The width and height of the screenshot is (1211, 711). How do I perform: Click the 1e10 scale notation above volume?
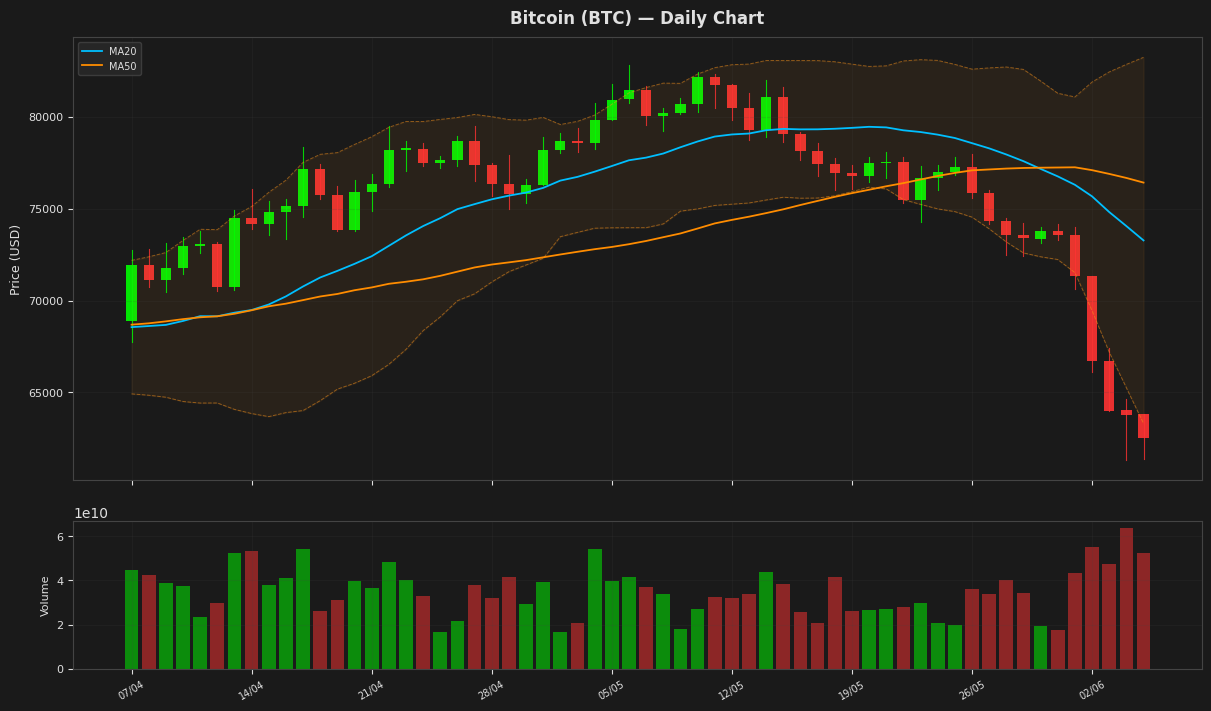(91, 513)
